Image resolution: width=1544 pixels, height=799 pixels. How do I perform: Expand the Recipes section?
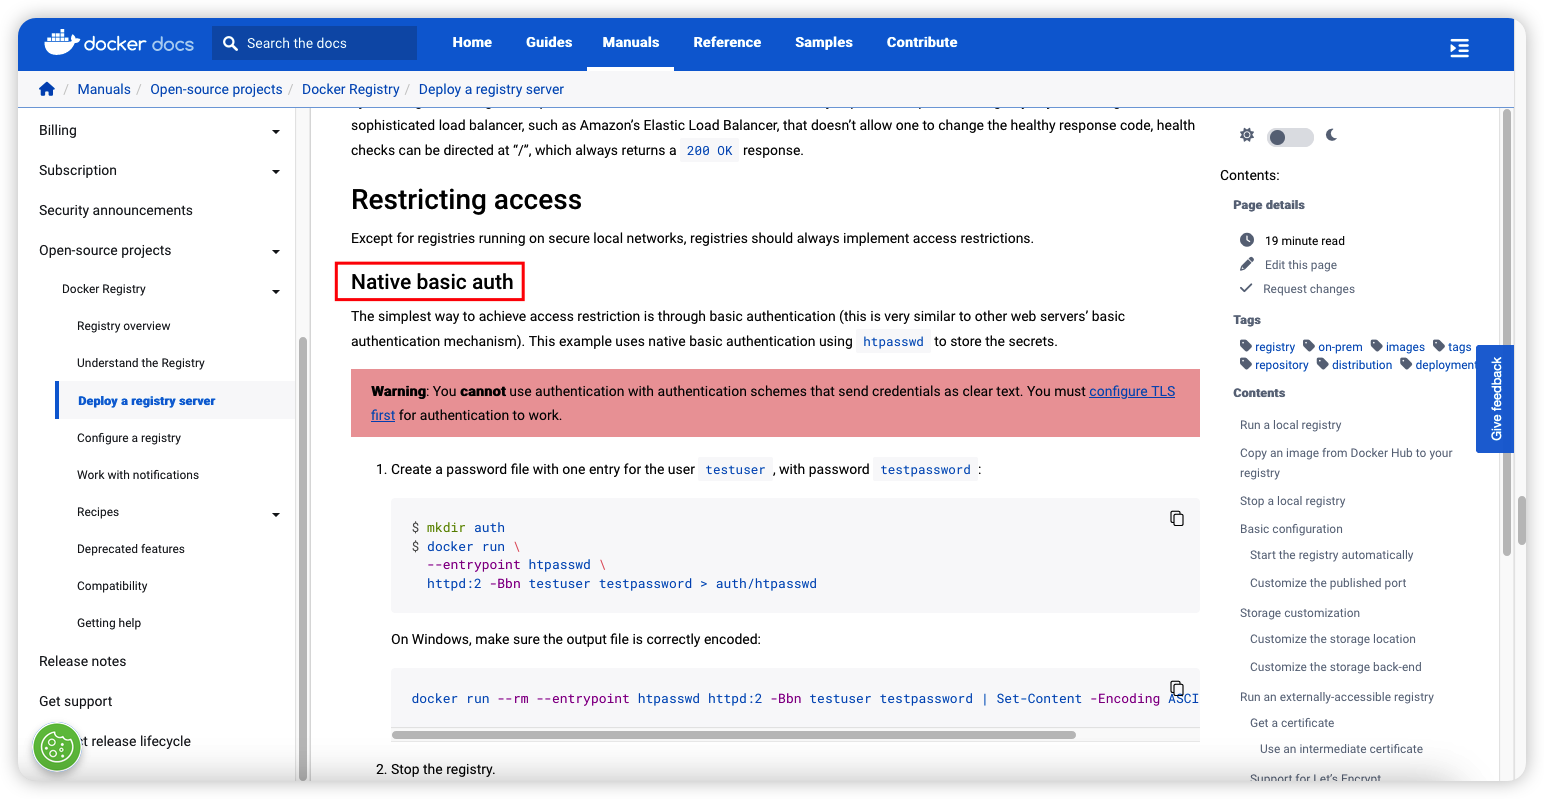tap(276, 514)
